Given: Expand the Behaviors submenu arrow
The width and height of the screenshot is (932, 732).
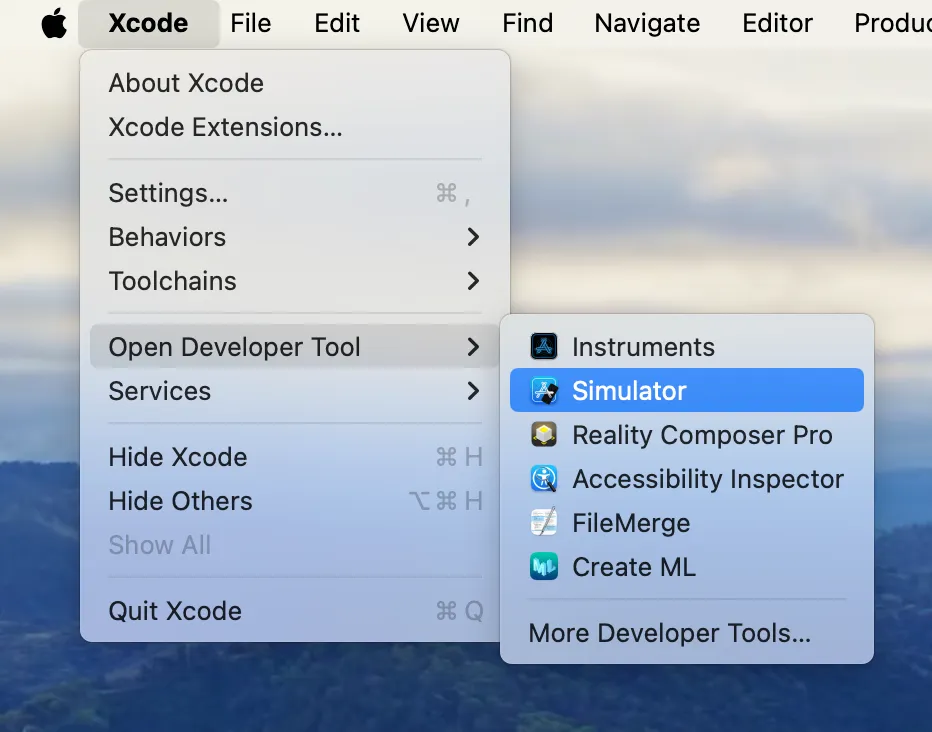Looking at the screenshot, I should pos(473,237).
